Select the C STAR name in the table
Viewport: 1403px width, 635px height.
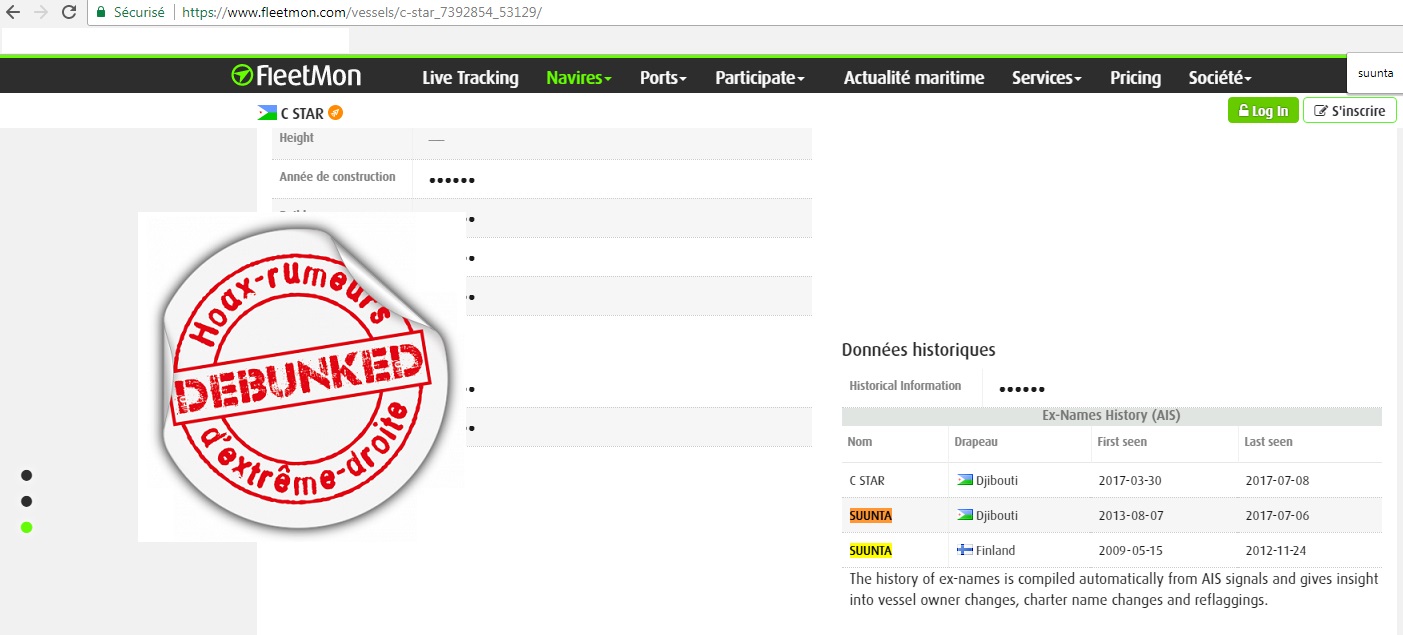pos(867,480)
